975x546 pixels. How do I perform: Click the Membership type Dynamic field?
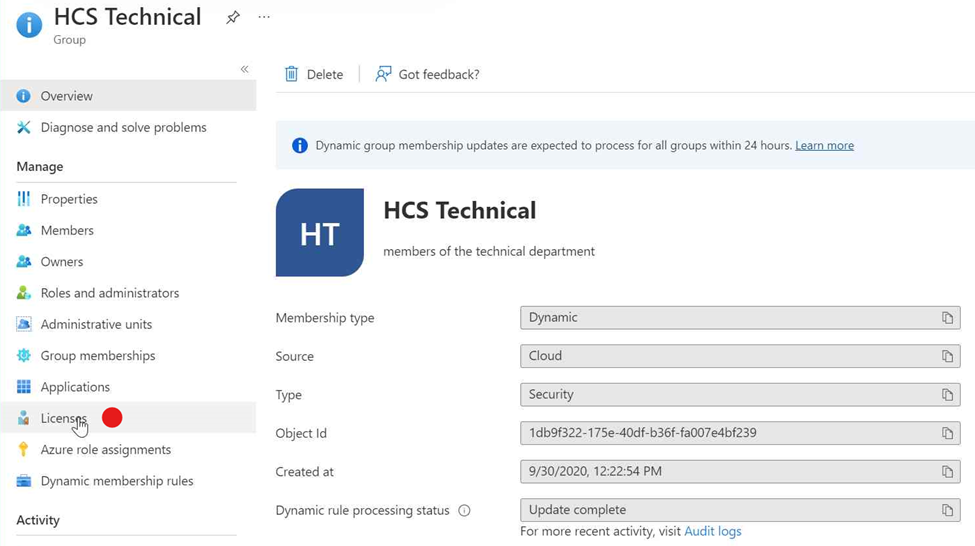740,318
